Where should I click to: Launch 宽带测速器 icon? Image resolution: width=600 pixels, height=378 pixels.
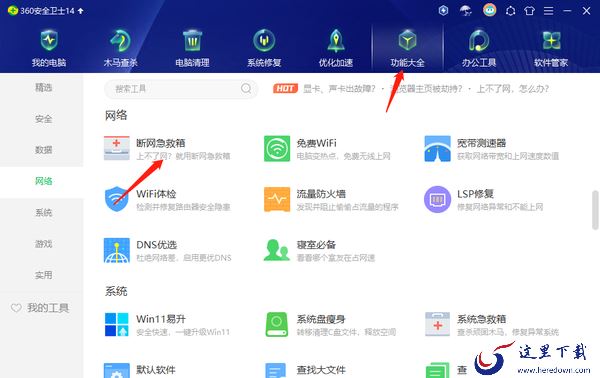437,148
